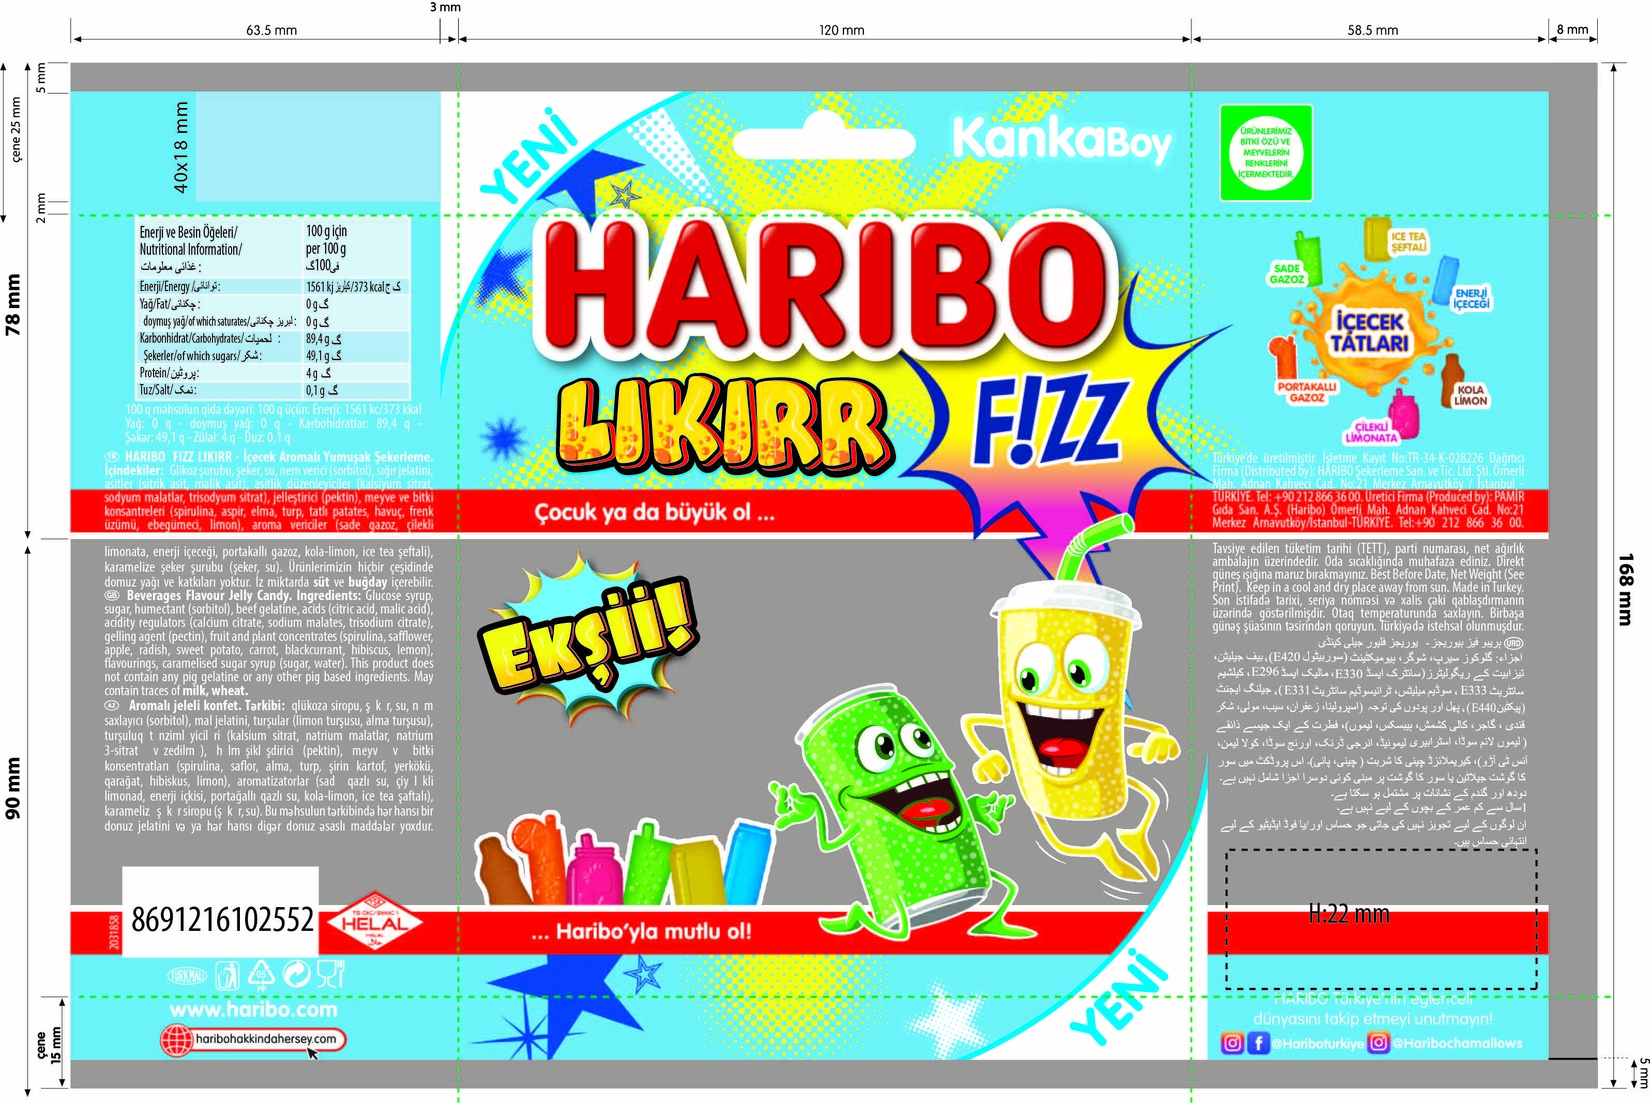Click the tidy-man litter bin icon

(x=228, y=974)
